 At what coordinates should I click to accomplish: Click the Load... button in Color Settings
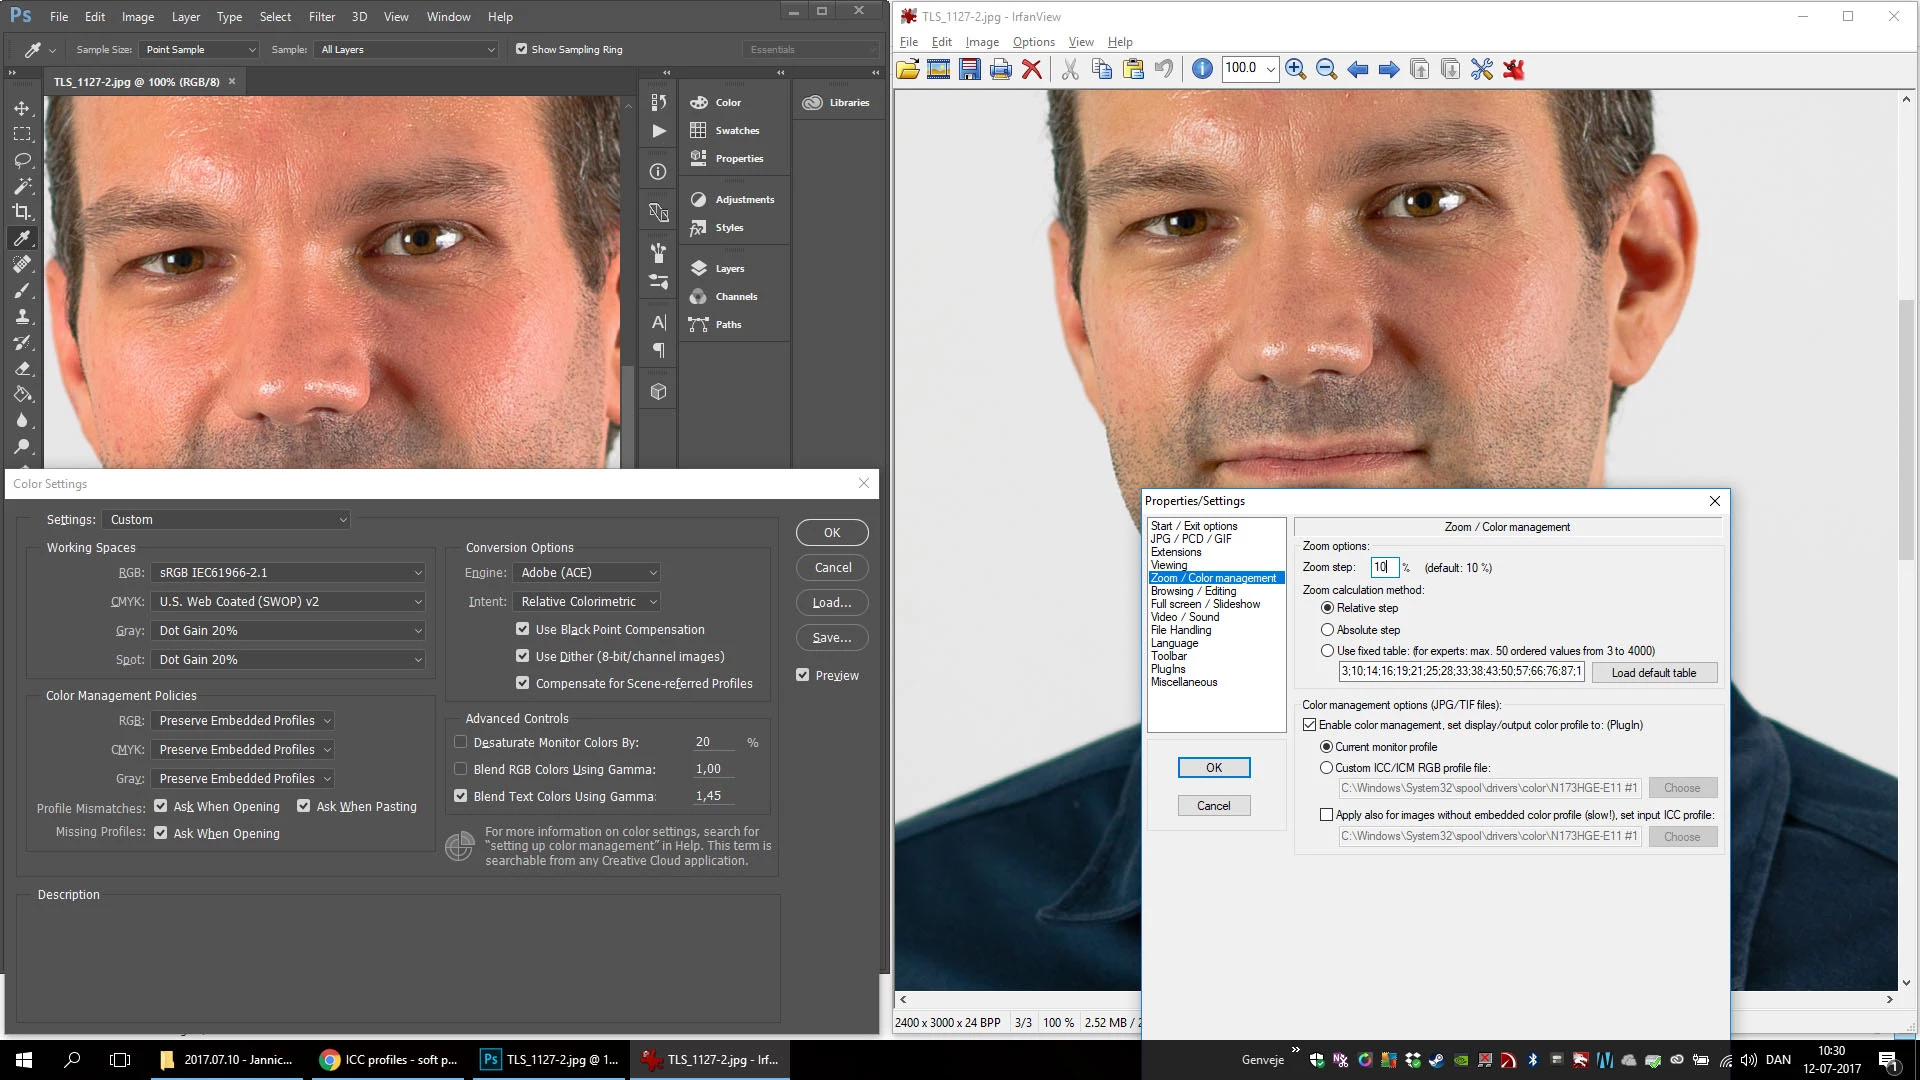(x=832, y=603)
